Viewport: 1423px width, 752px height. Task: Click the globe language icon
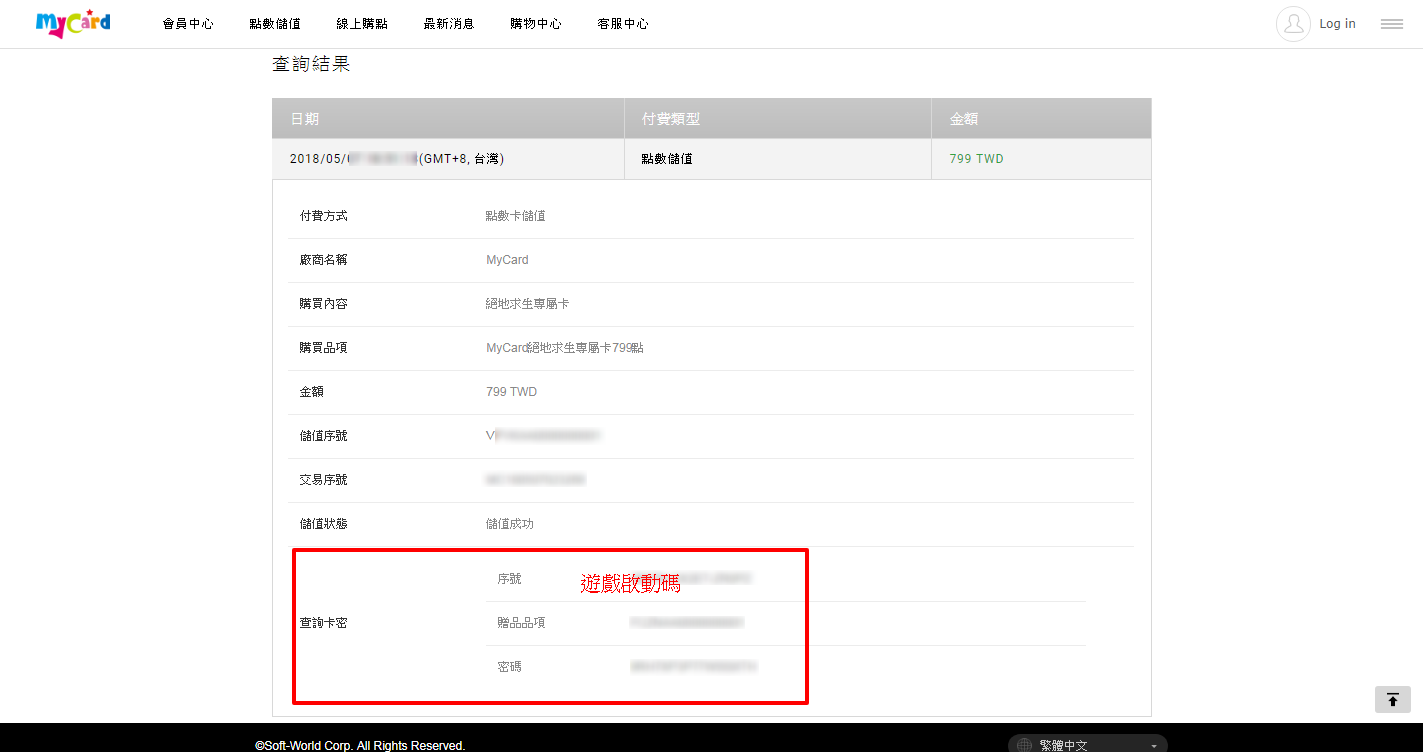(x=1024, y=745)
